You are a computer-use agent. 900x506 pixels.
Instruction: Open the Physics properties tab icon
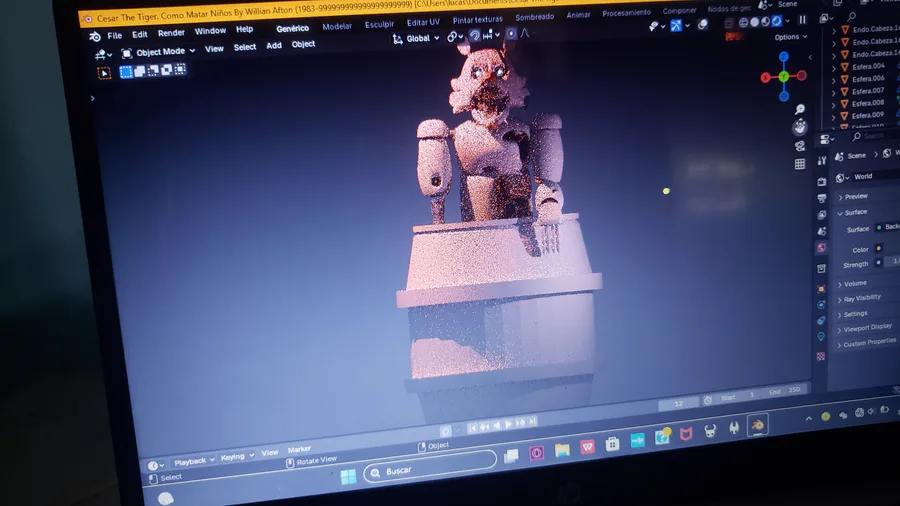tap(821, 305)
